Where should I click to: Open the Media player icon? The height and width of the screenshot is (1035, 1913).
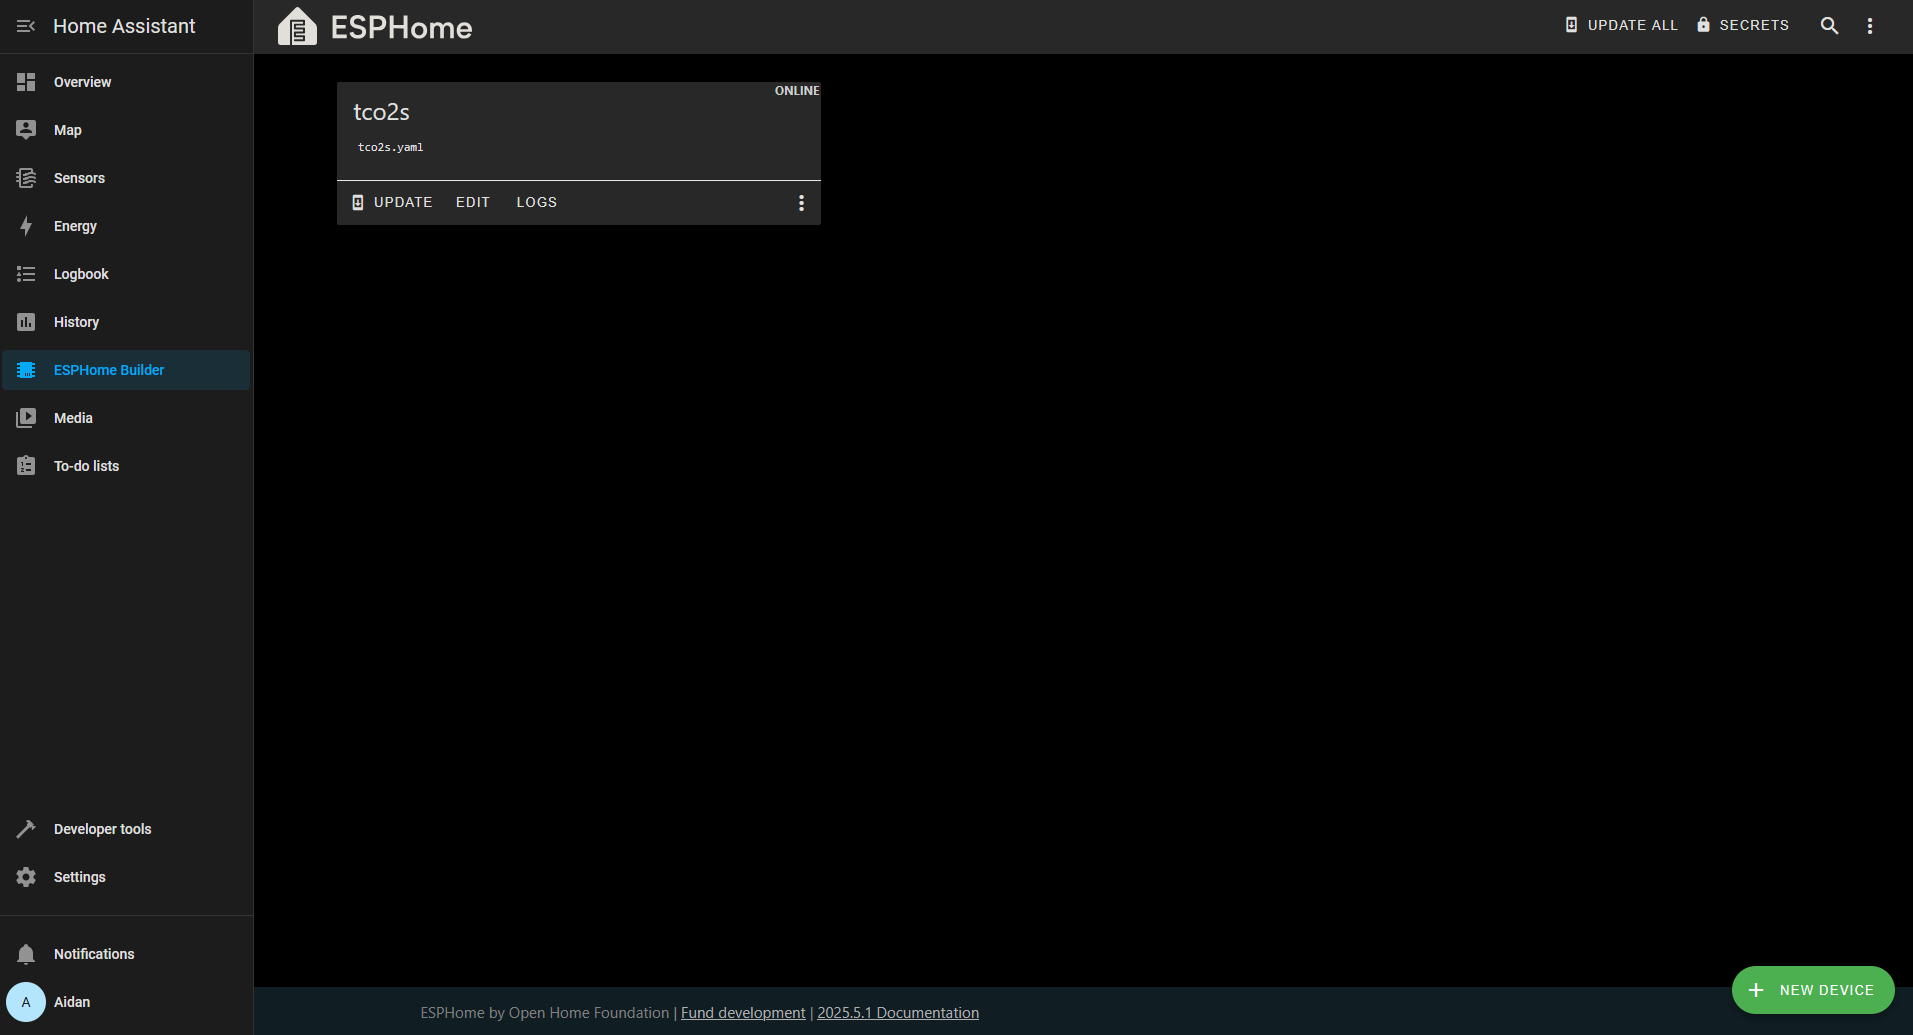click(x=26, y=418)
